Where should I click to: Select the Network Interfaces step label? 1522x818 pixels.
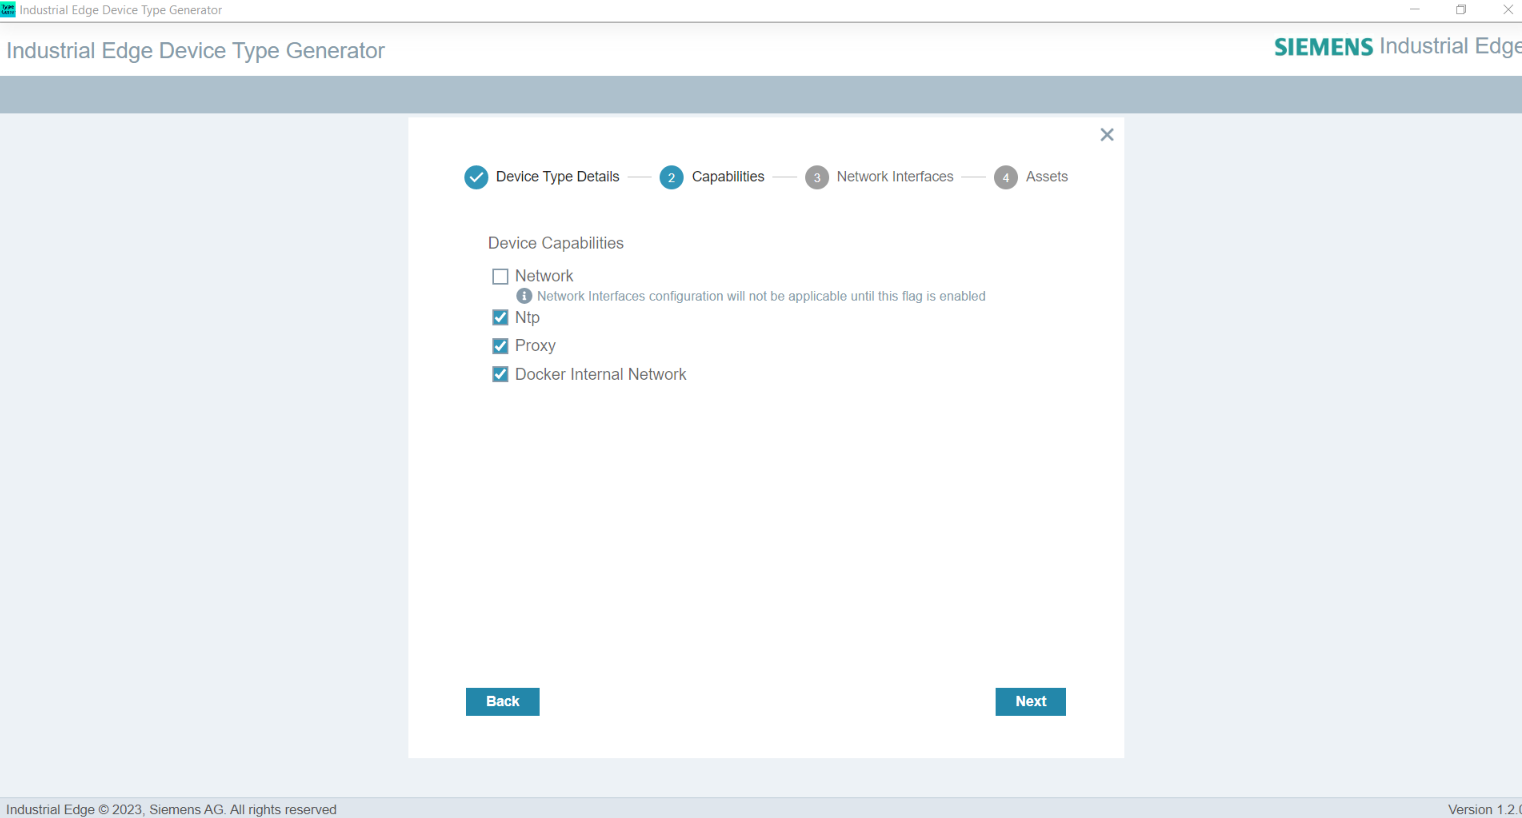(x=894, y=177)
